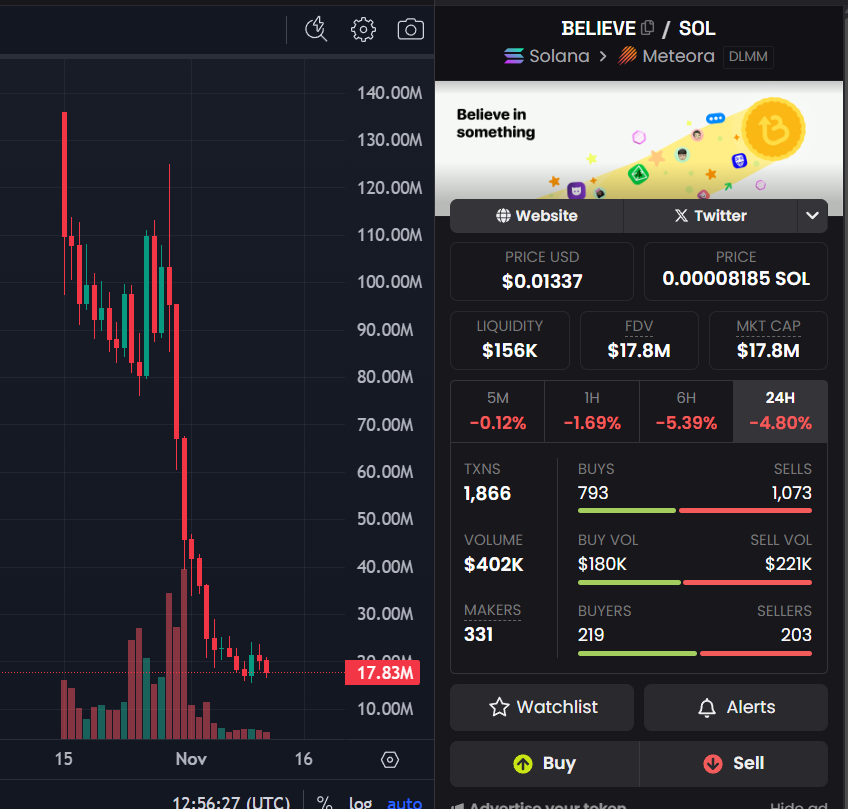
Task: Click the Website globe icon
Action: 504,216
